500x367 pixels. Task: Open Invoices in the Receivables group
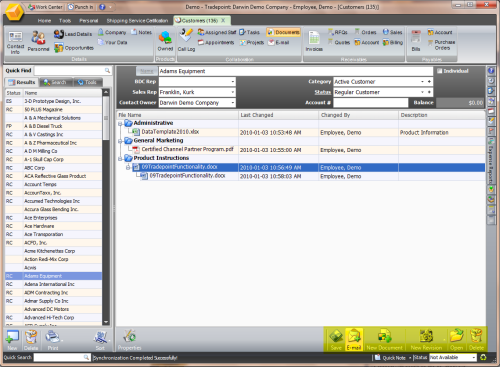click(314, 41)
